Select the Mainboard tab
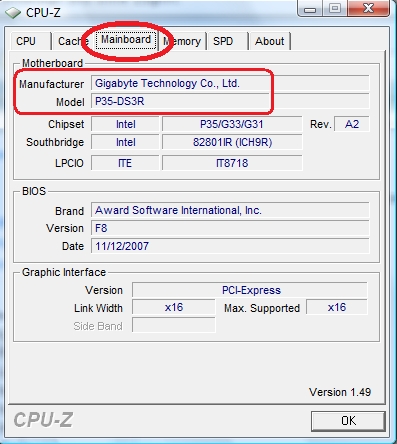 pyautogui.click(x=126, y=40)
